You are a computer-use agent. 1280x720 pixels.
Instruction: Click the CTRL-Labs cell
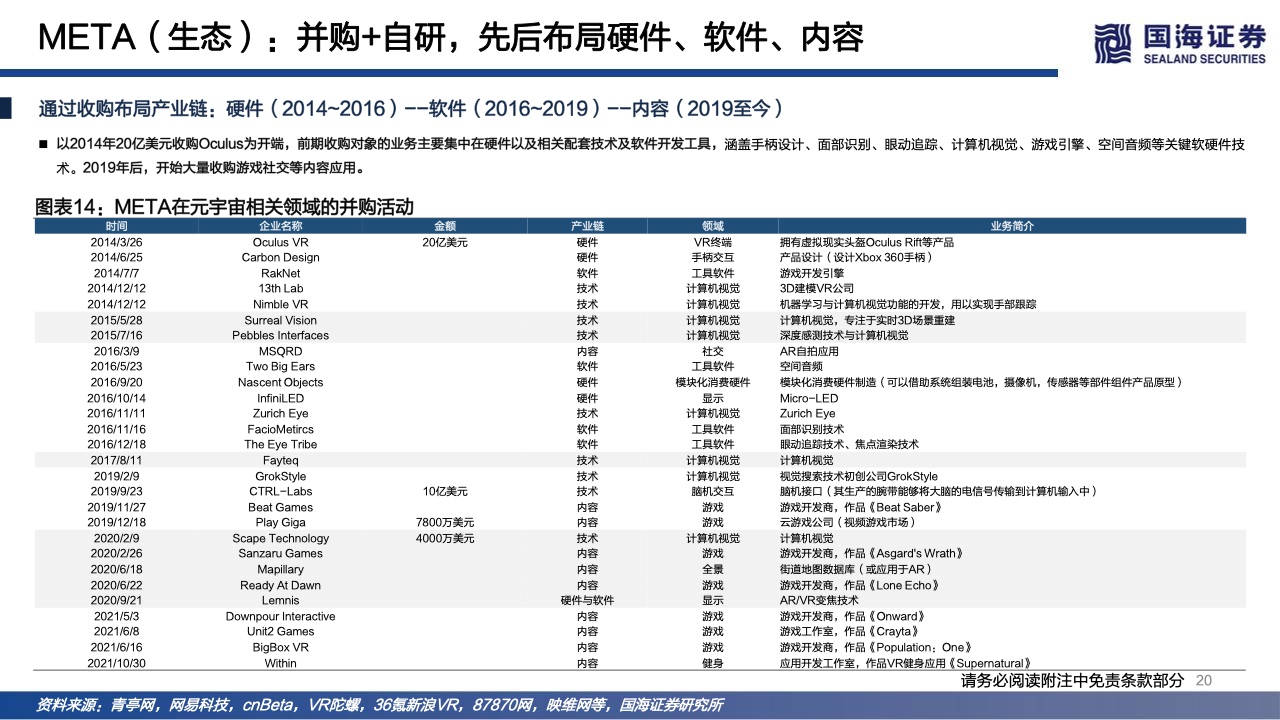click(280, 491)
